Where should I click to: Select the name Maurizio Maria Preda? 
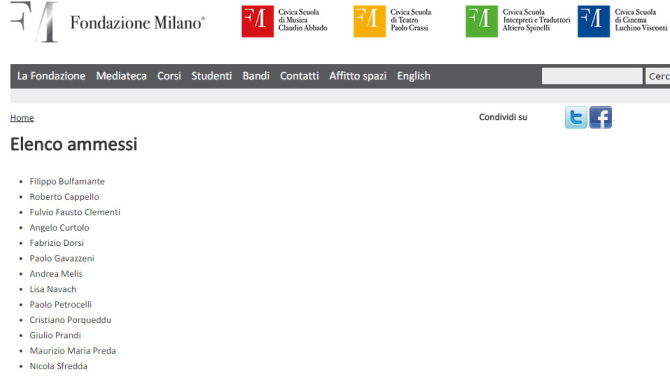pyautogui.click(x=73, y=351)
